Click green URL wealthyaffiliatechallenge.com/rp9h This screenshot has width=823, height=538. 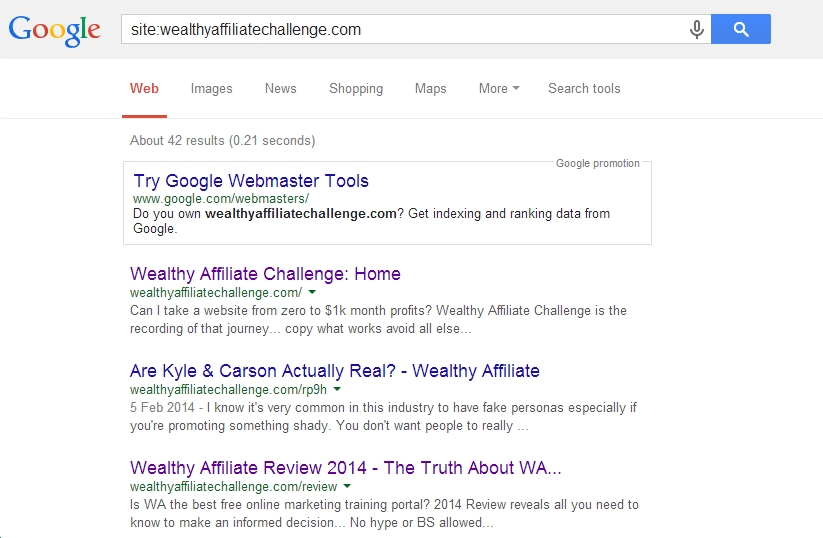228,389
